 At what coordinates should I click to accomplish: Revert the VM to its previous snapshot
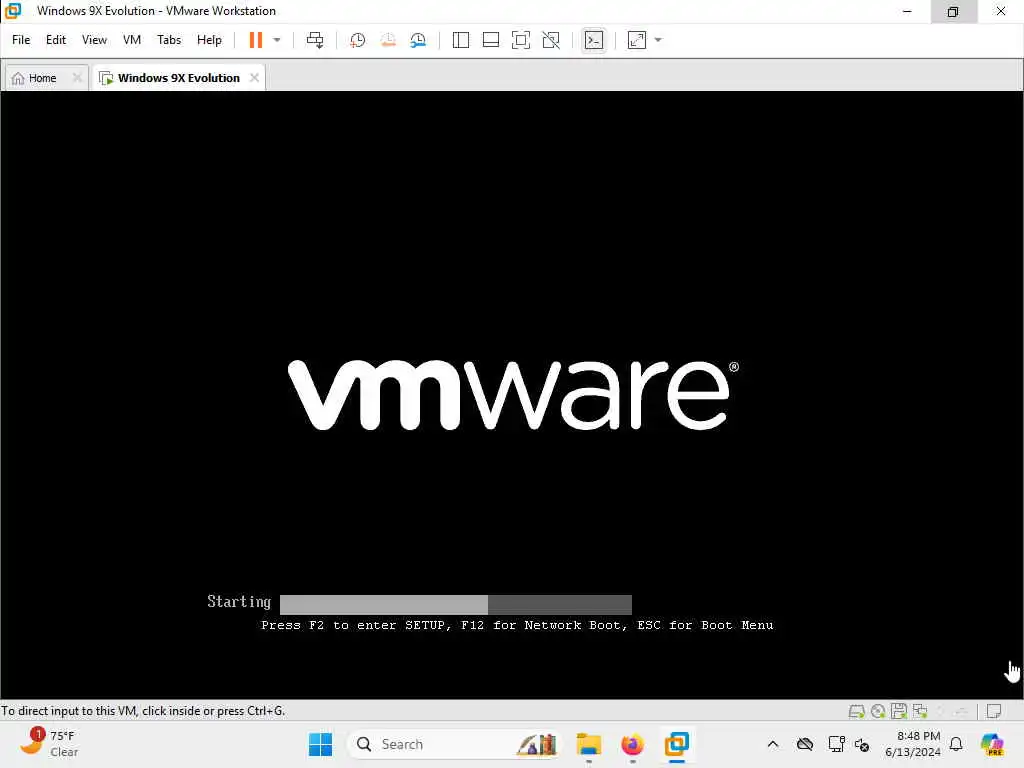click(x=388, y=40)
